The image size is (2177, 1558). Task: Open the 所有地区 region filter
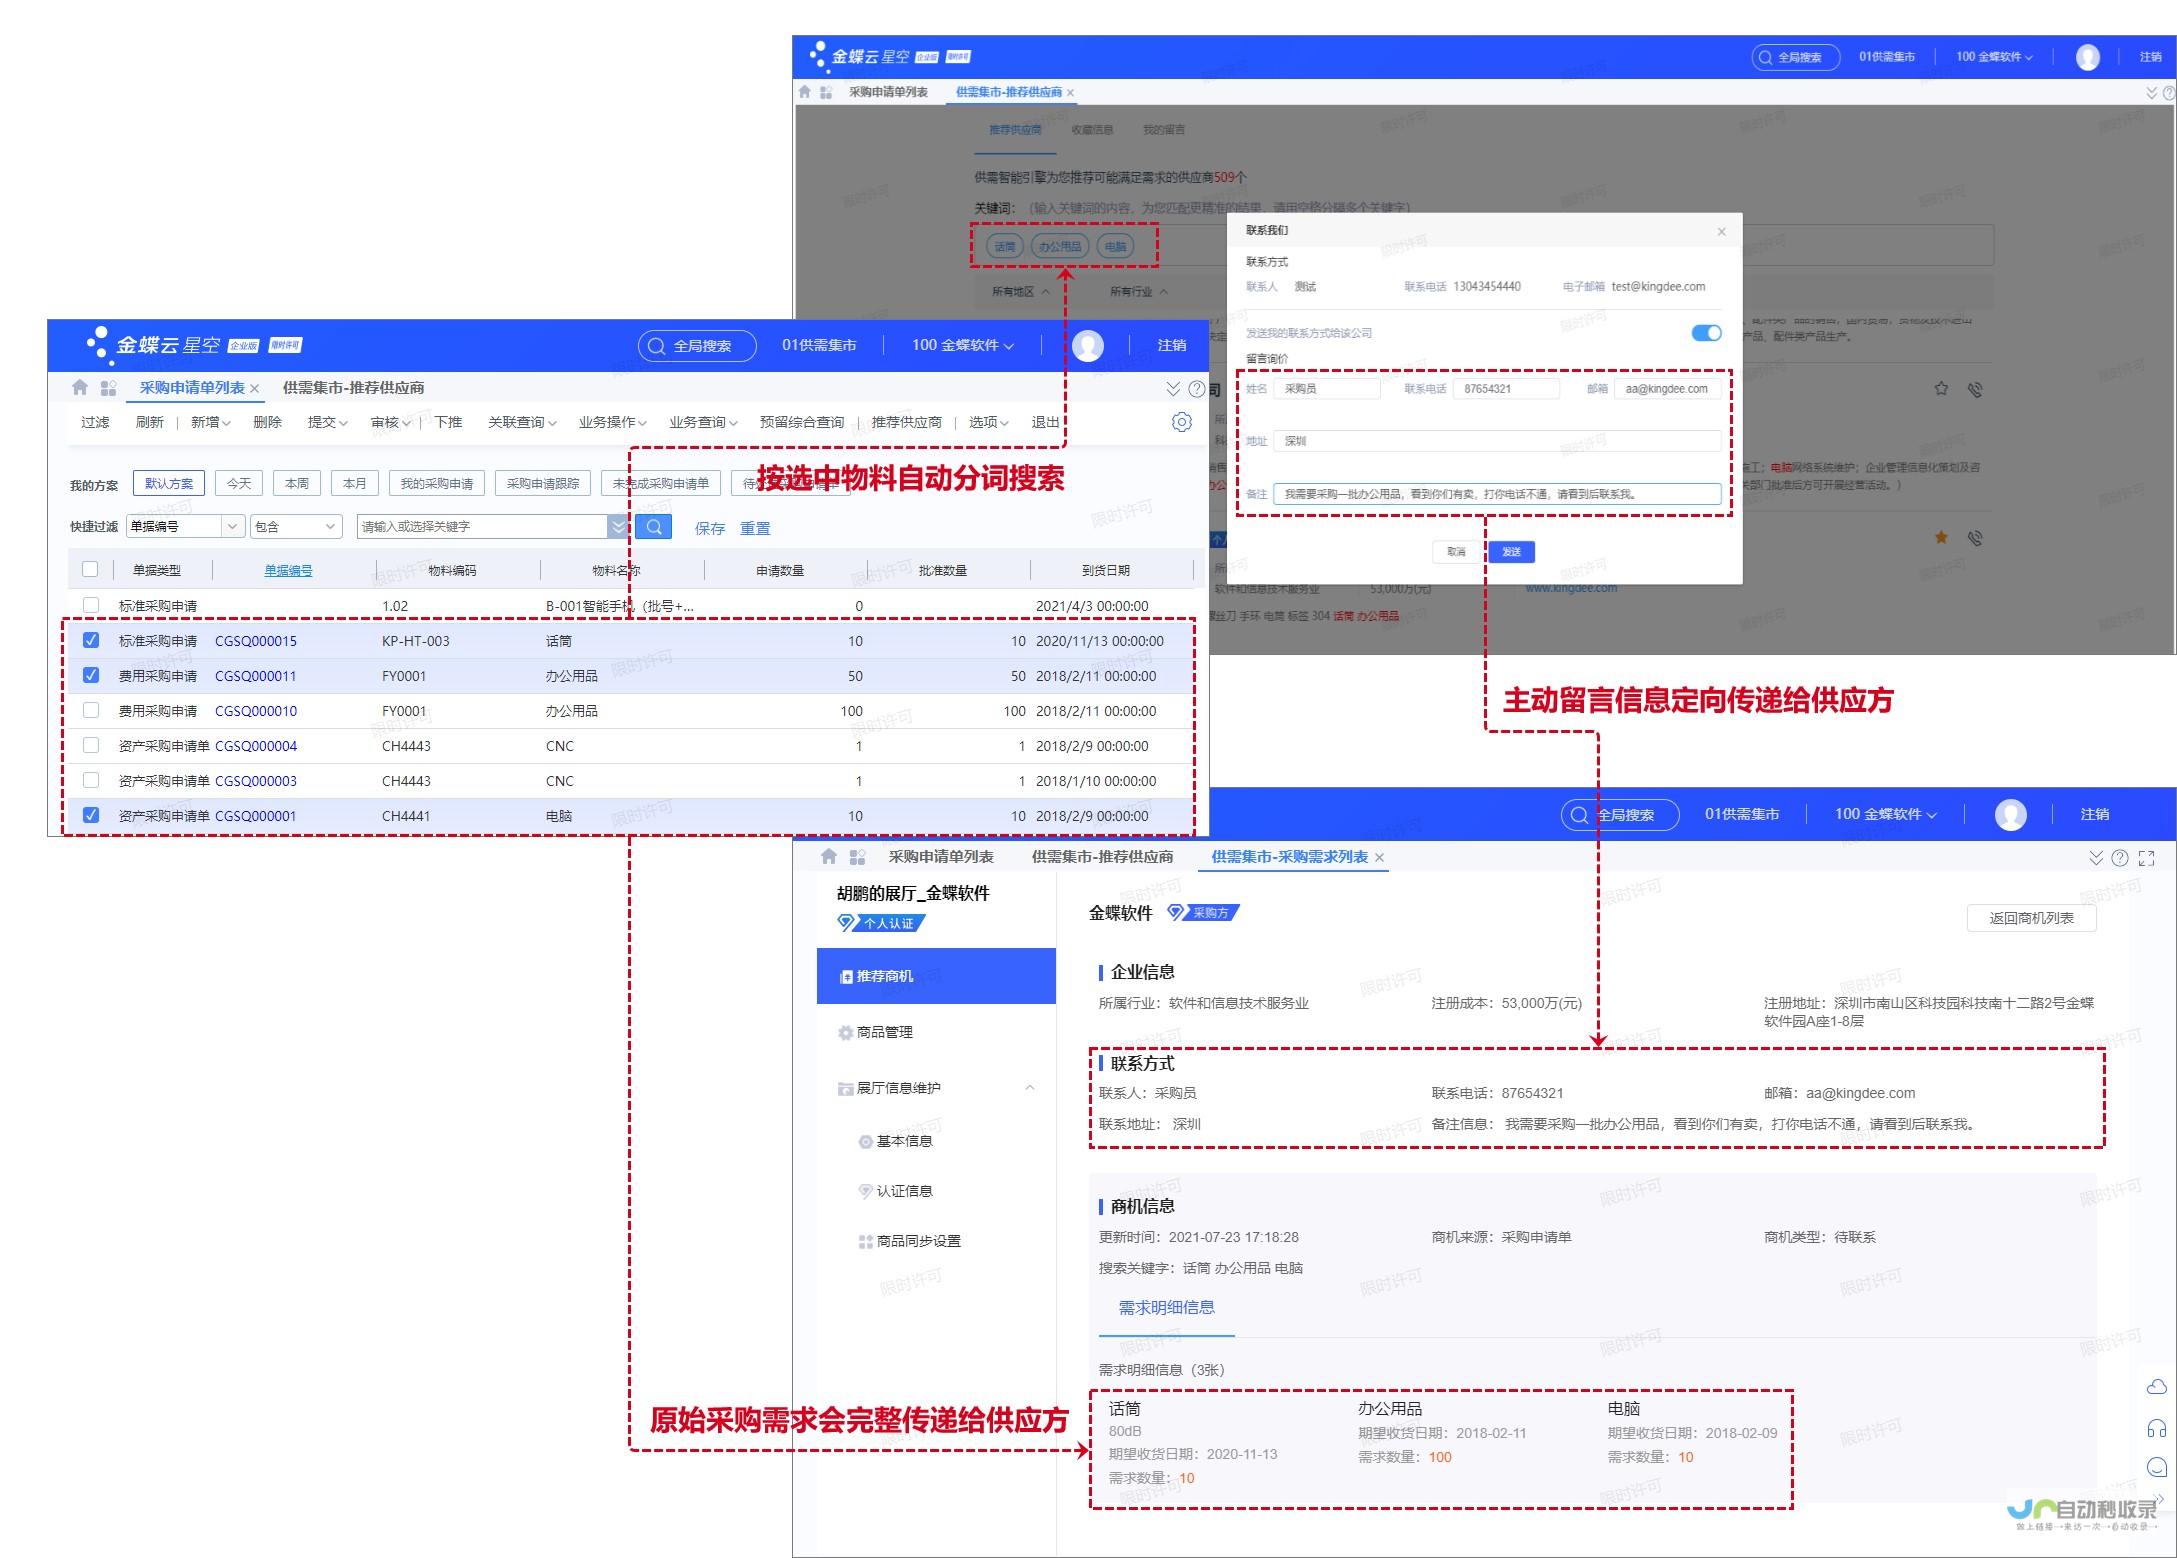(1020, 292)
